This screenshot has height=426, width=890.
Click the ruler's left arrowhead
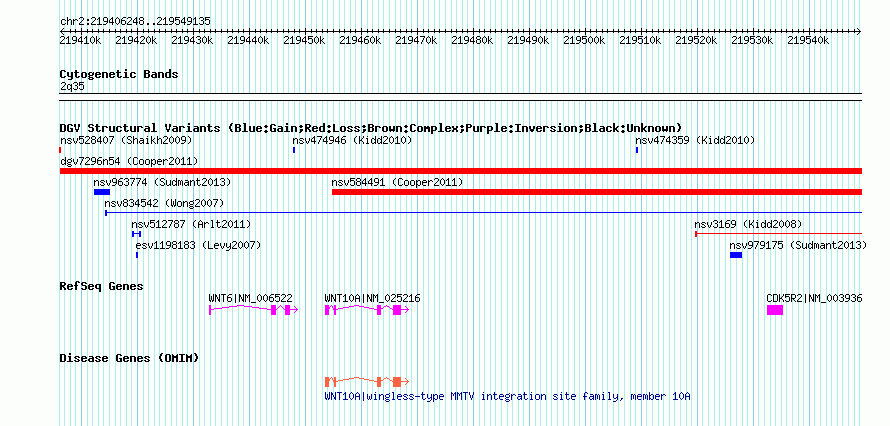62,31
